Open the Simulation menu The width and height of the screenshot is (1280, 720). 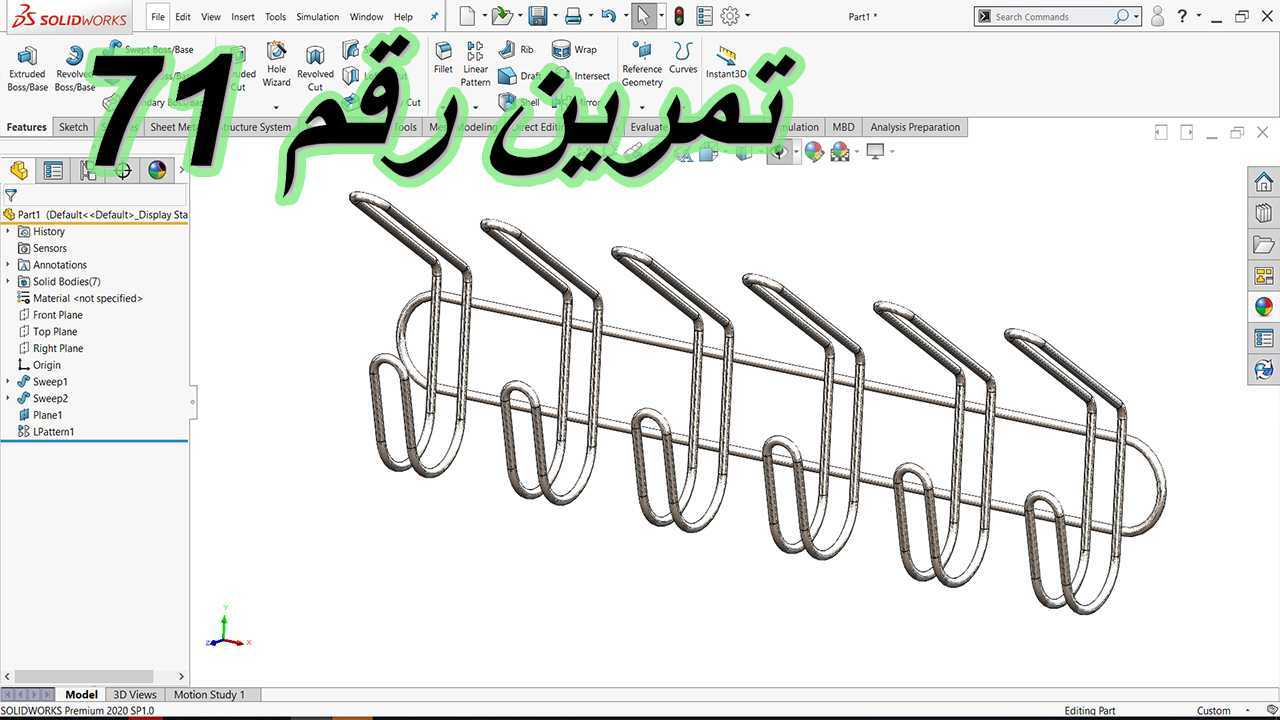point(317,16)
